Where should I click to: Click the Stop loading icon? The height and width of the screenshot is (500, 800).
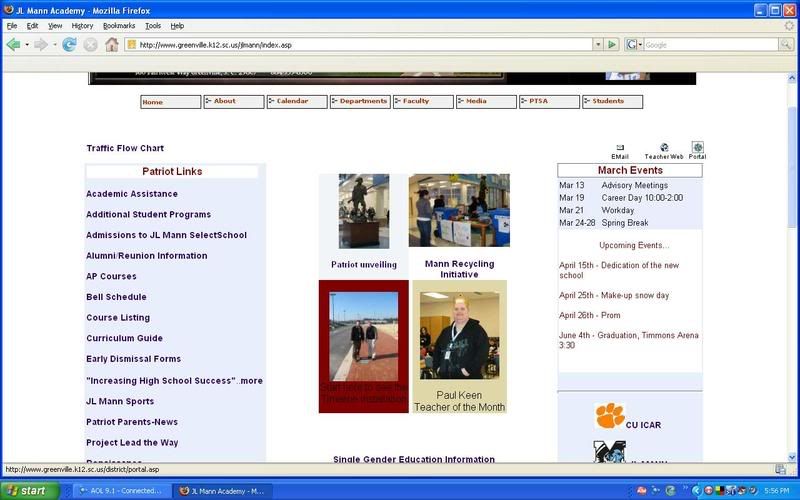(90, 45)
